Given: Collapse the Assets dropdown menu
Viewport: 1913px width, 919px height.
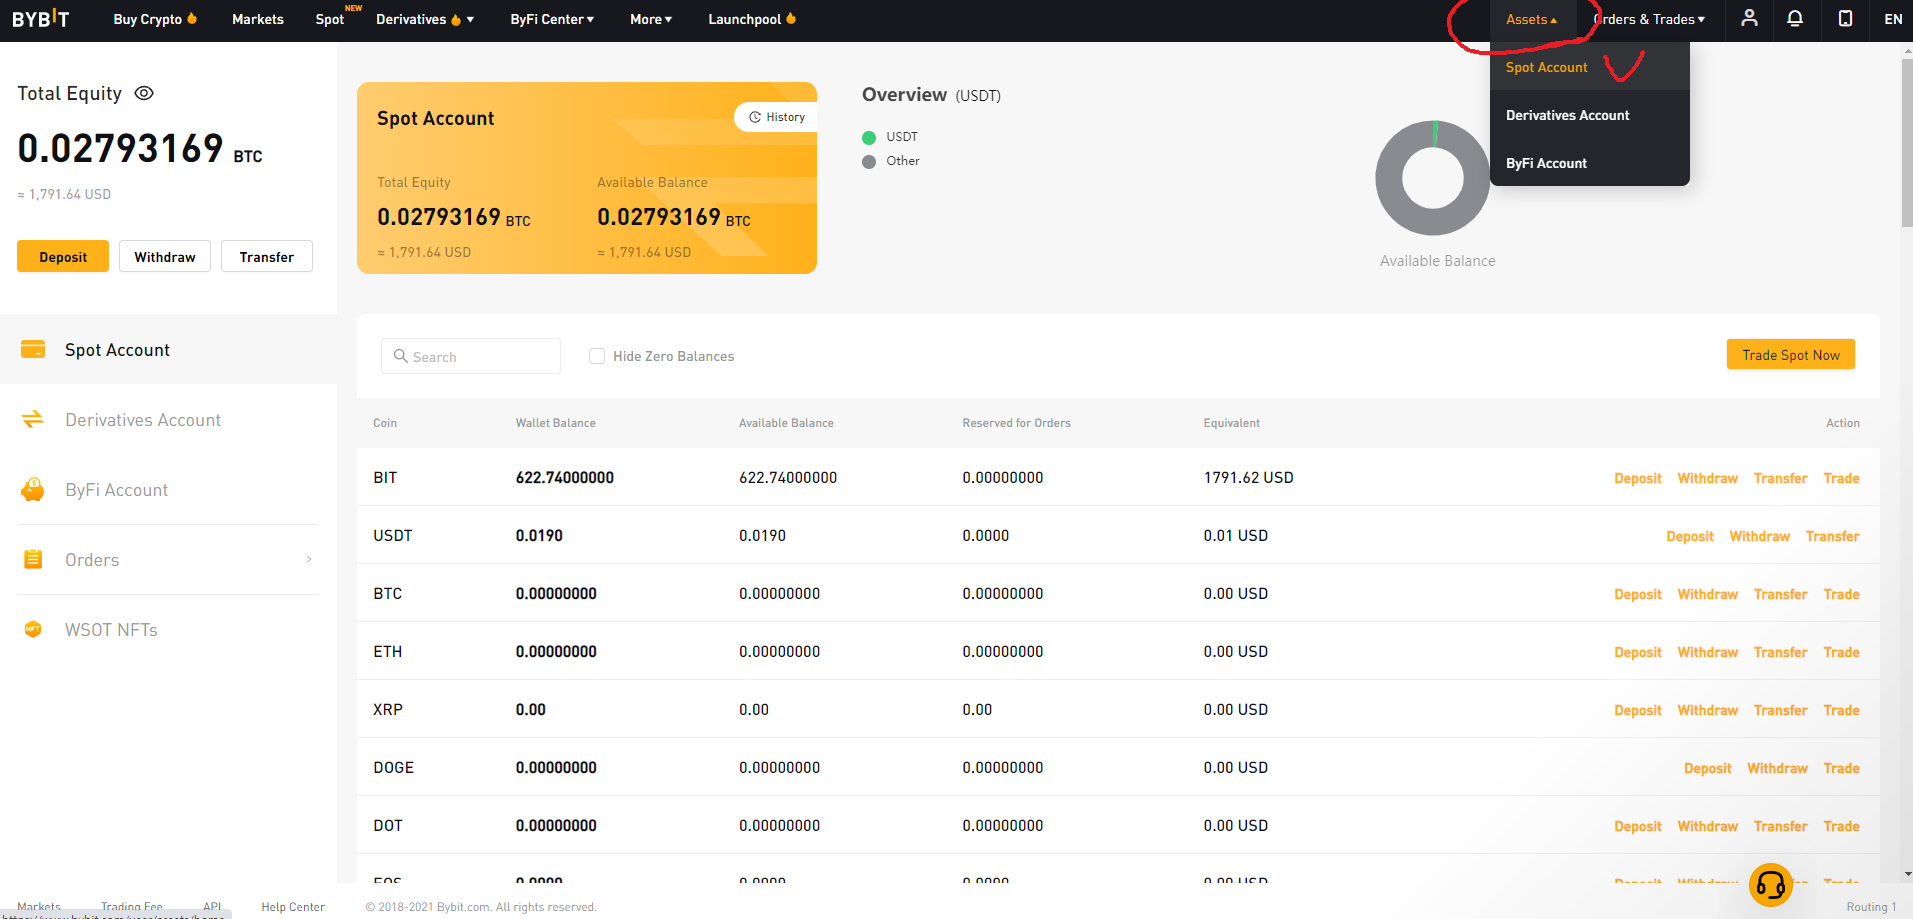Looking at the screenshot, I should pos(1531,19).
